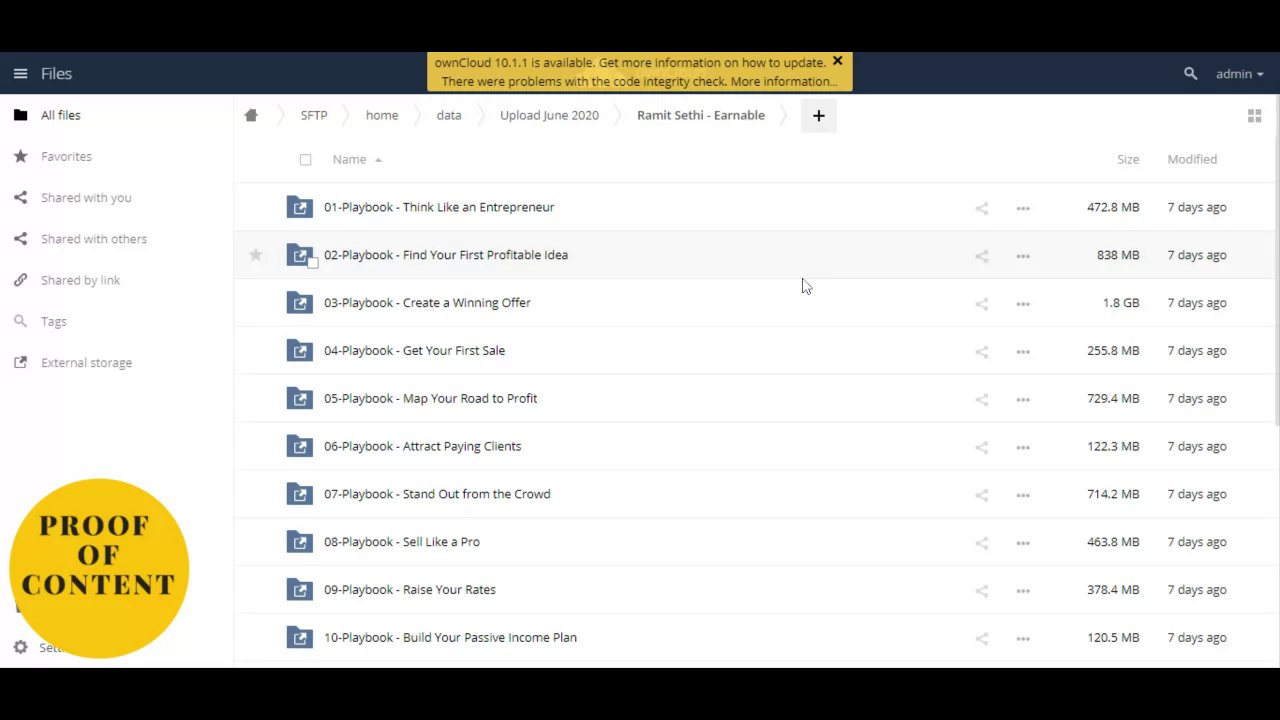
Task: Navigate to home breadcrumb text
Action: tap(382, 116)
